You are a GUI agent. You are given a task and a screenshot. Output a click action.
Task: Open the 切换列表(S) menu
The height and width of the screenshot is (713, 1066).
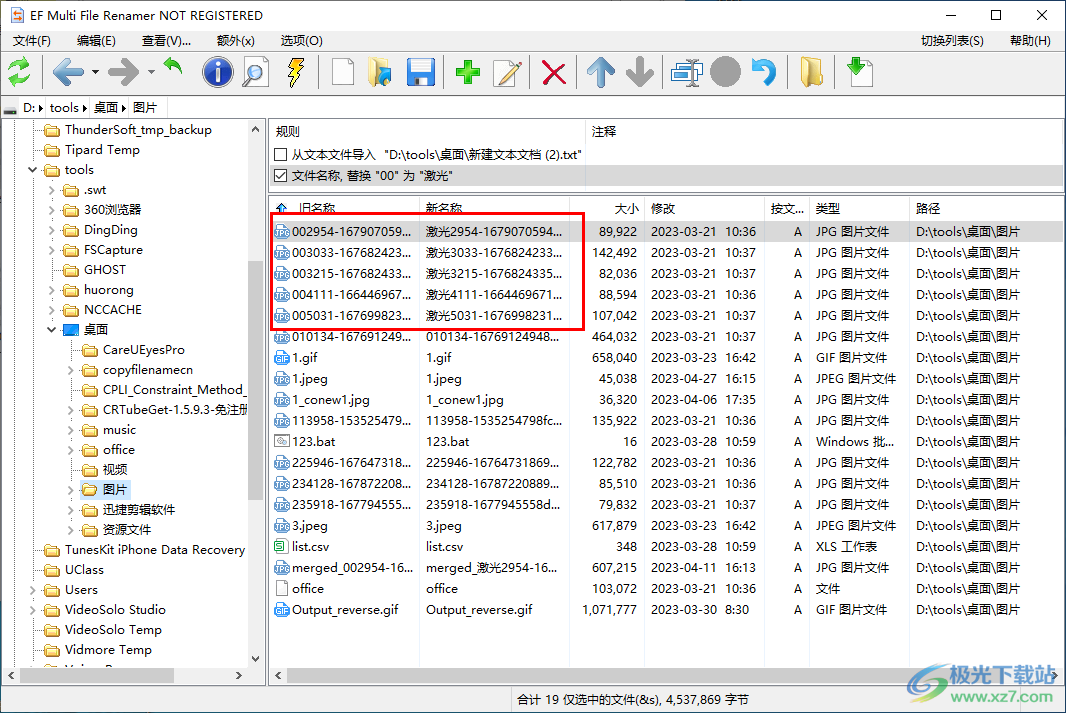pos(952,41)
